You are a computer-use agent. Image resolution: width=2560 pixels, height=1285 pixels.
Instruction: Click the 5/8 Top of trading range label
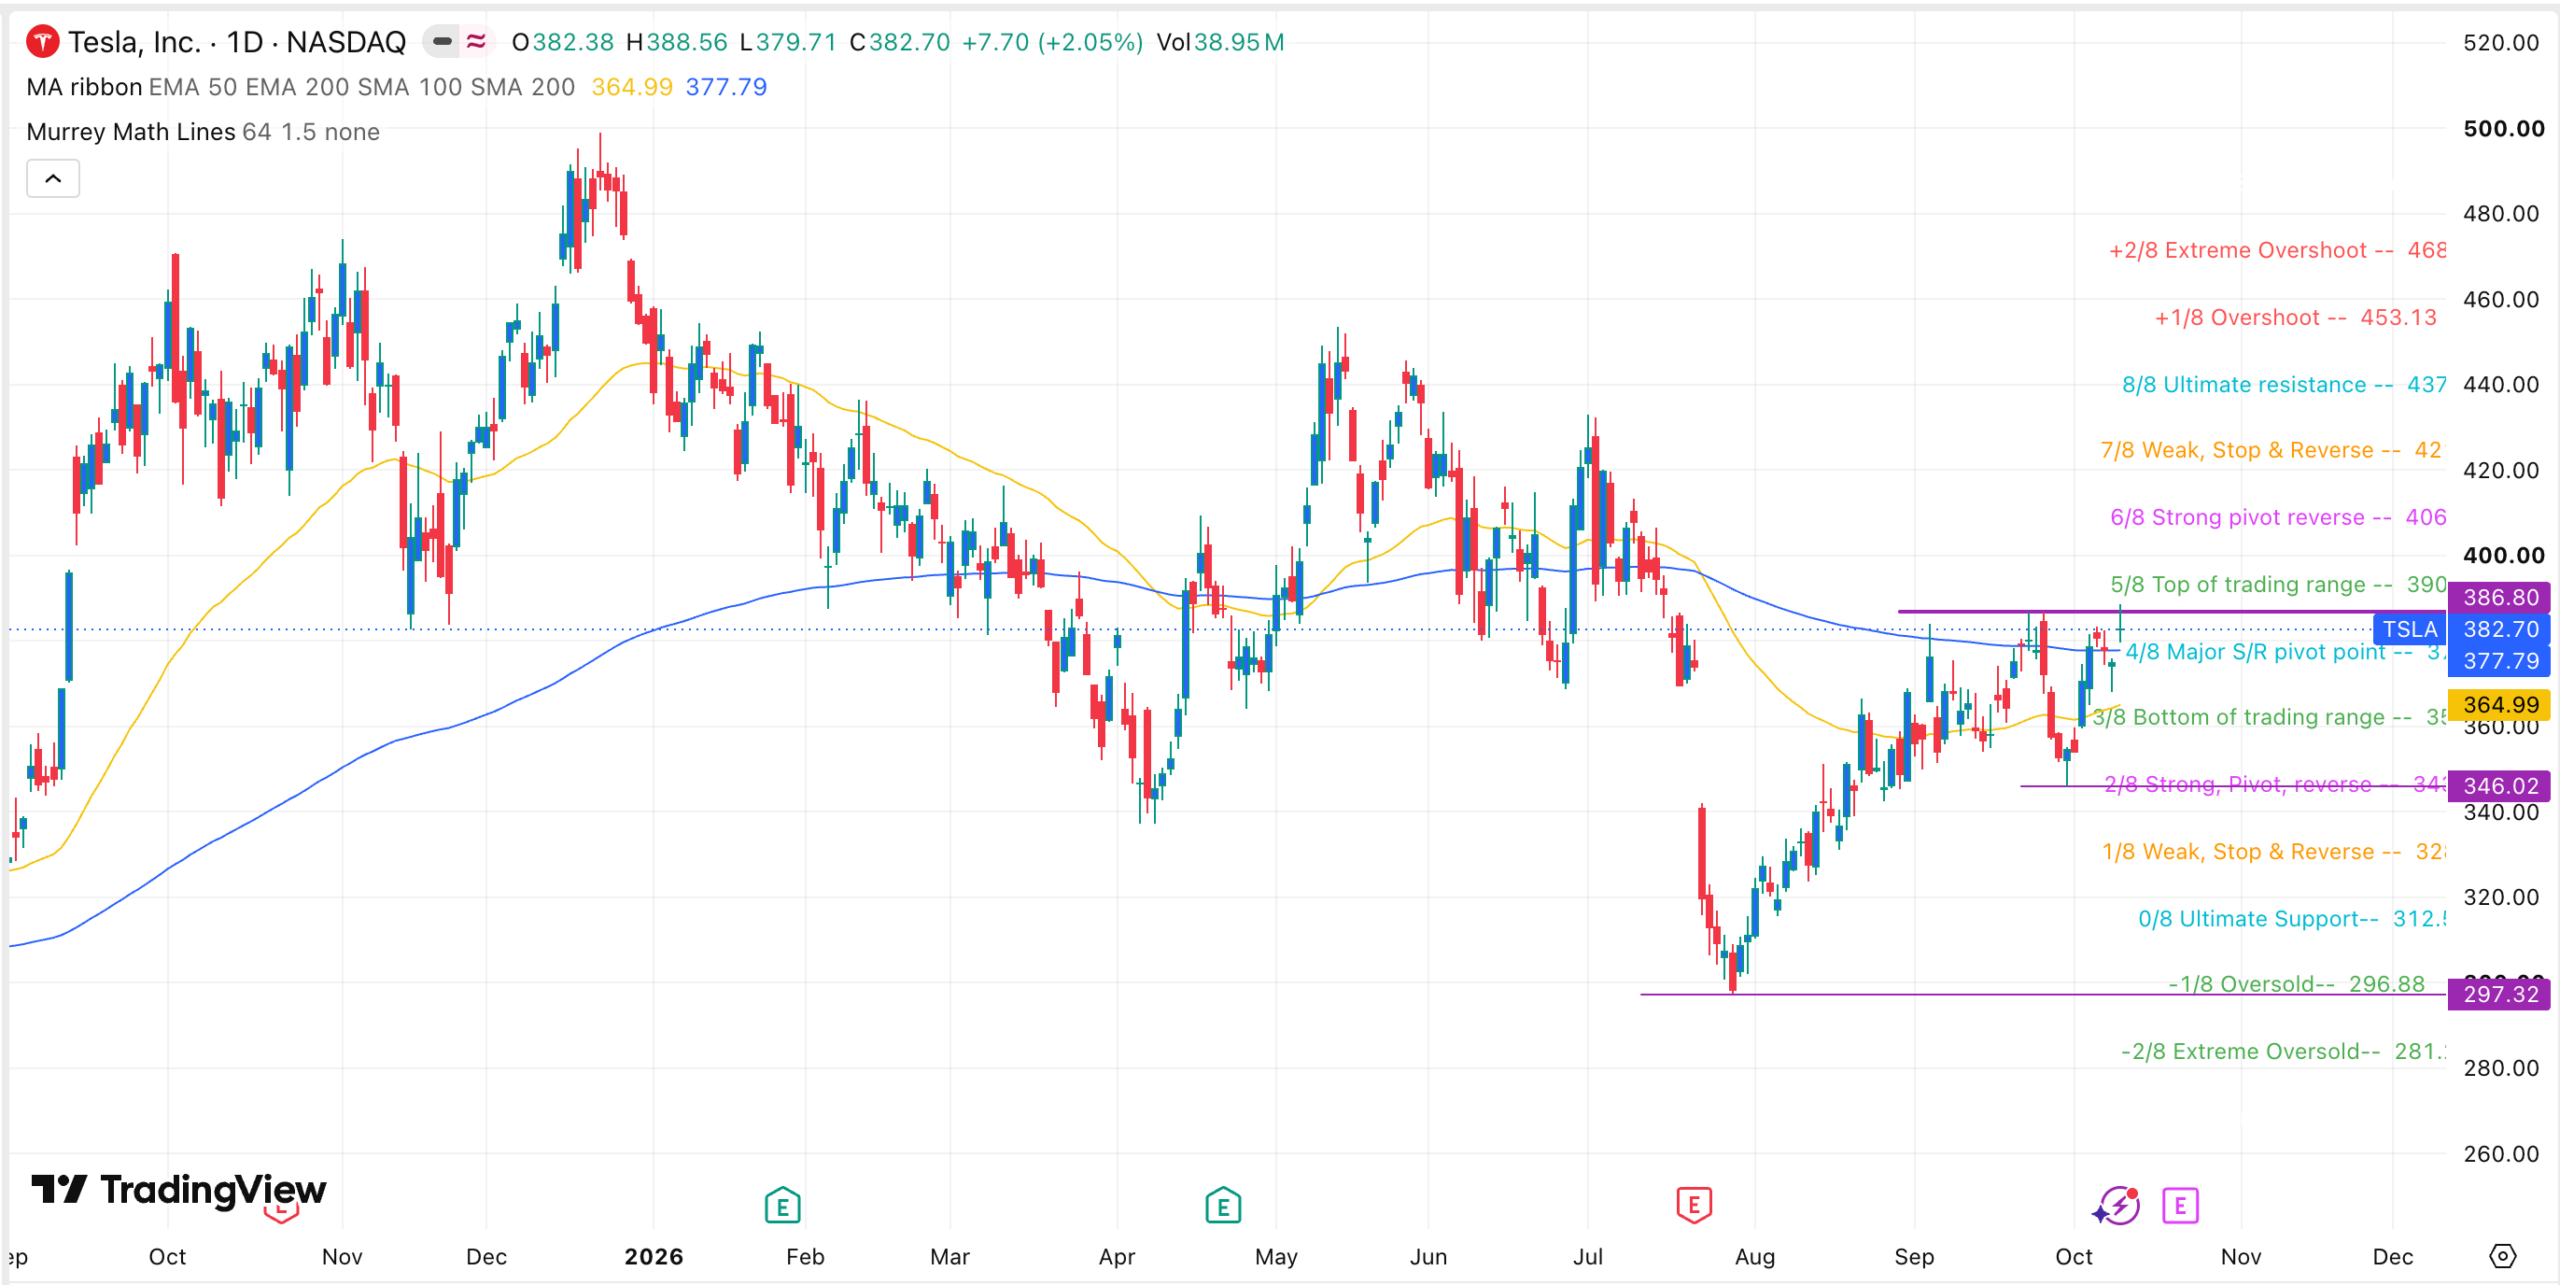(x=2278, y=584)
